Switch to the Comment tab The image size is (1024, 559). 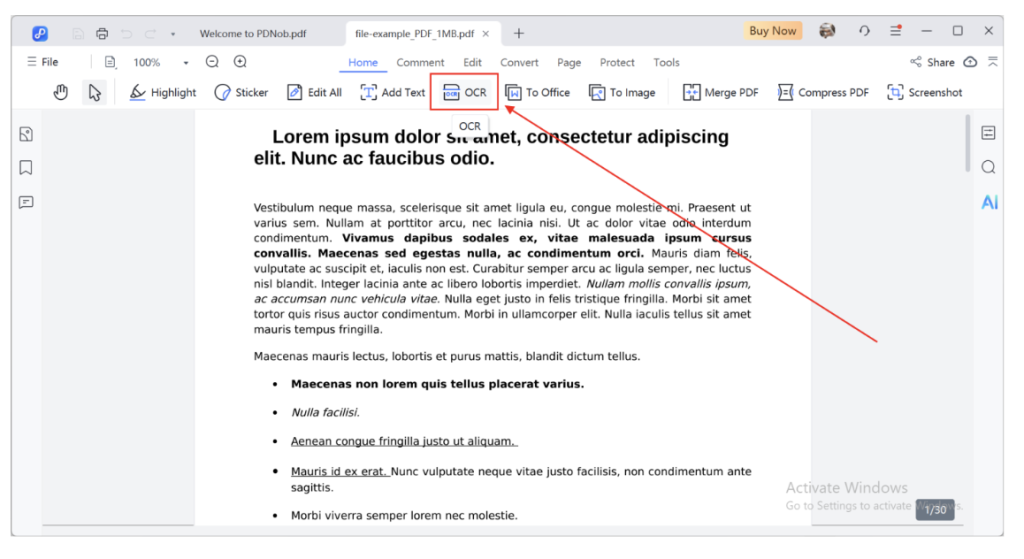coord(420,62)
